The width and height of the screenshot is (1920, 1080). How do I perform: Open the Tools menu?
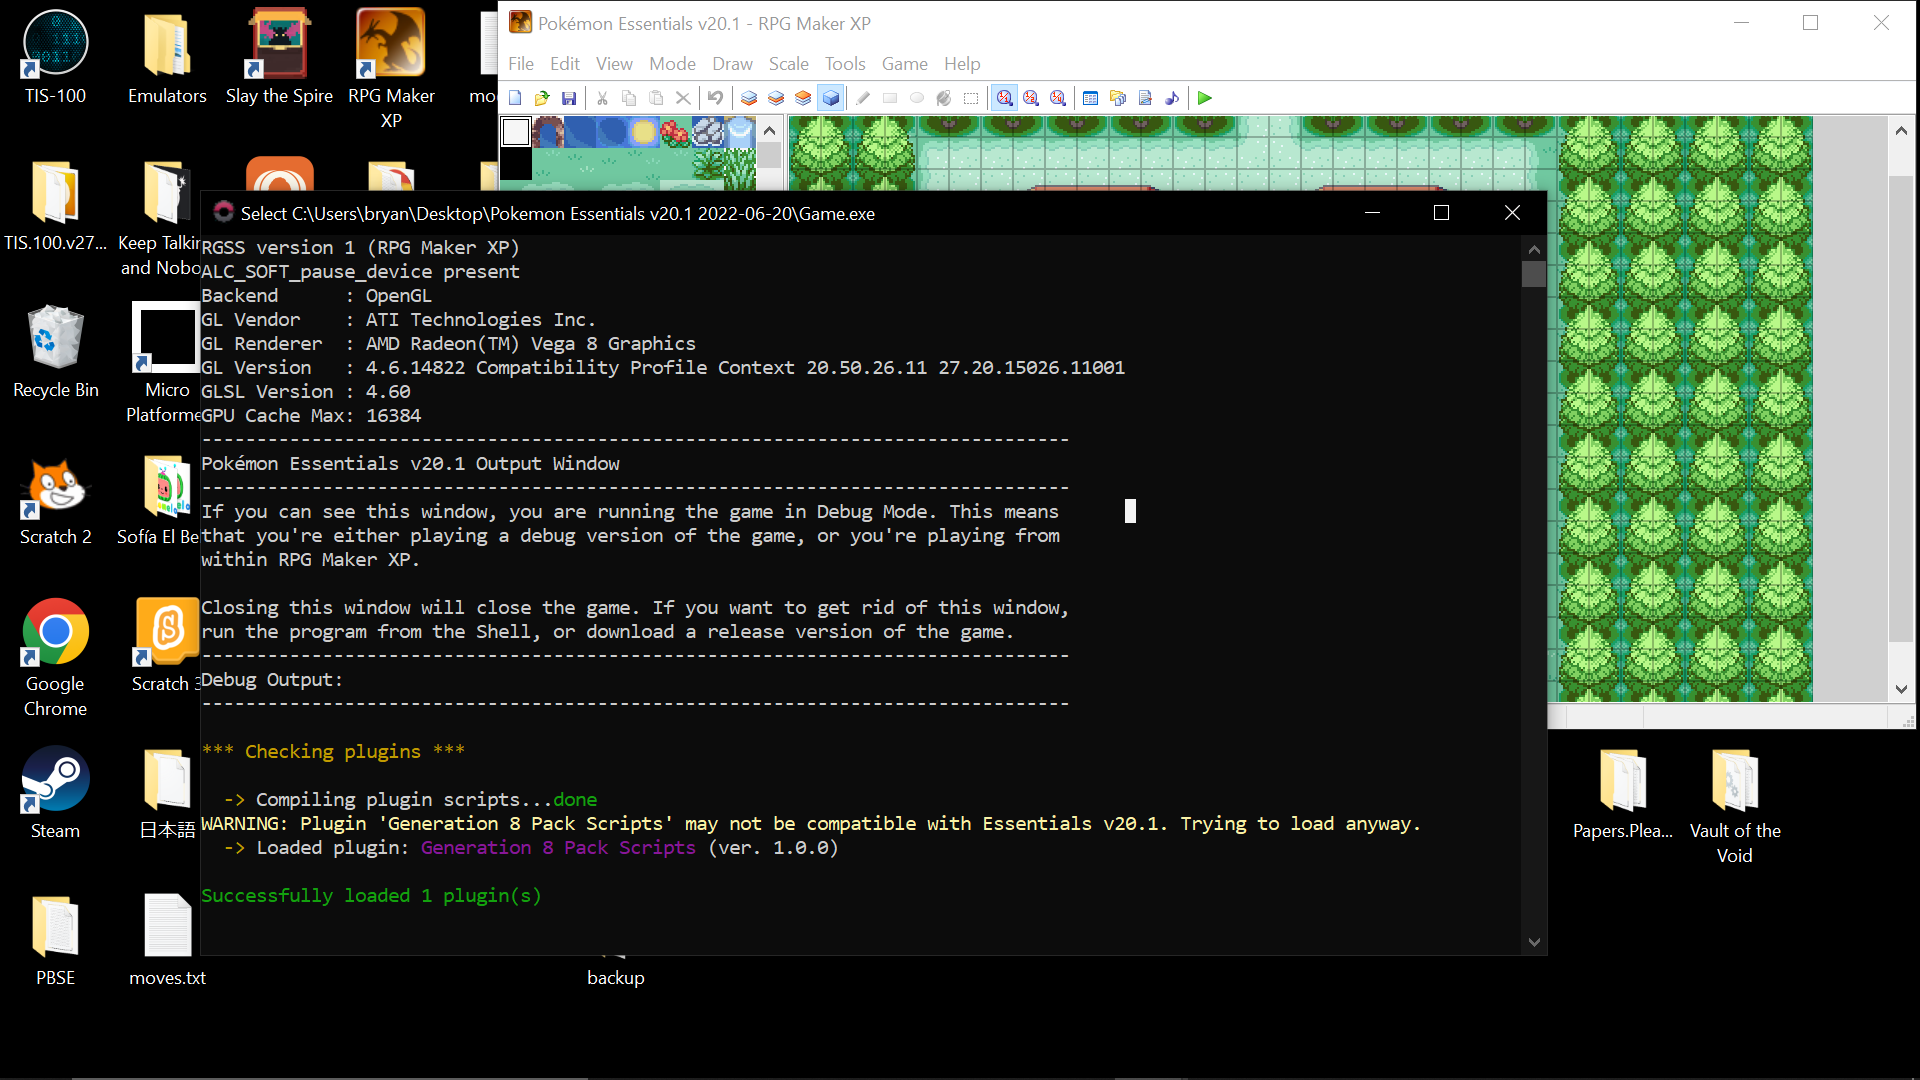pos(844,64)
